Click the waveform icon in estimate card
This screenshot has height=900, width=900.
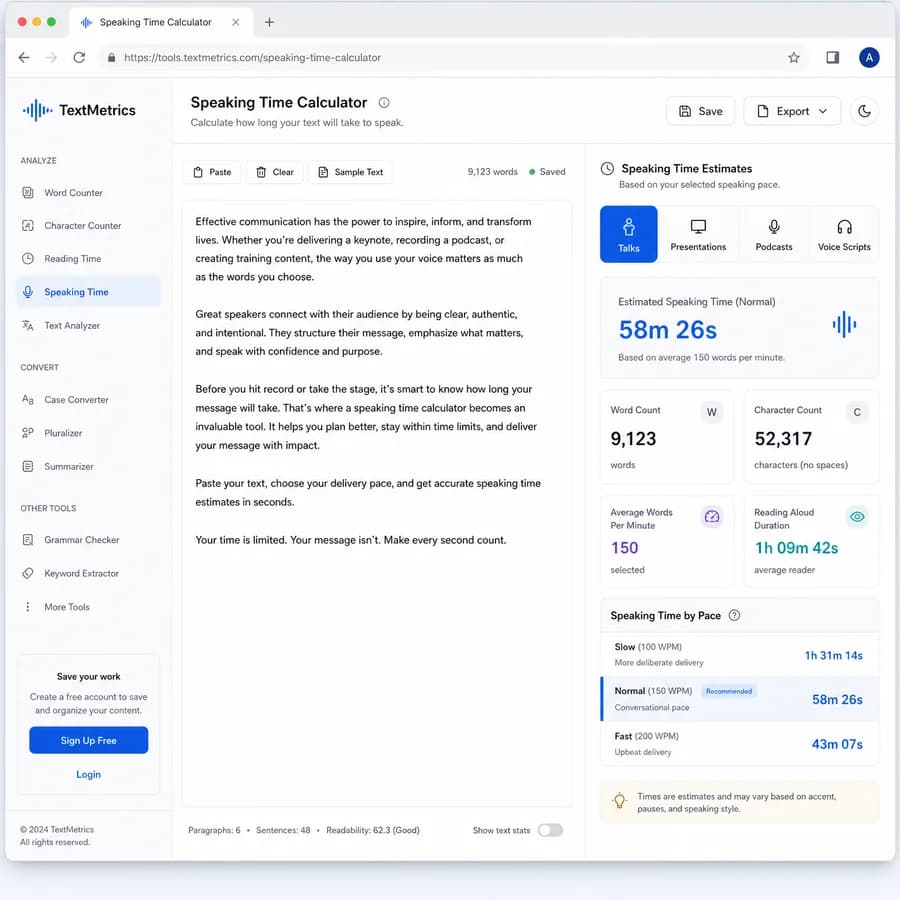(844, 324)
